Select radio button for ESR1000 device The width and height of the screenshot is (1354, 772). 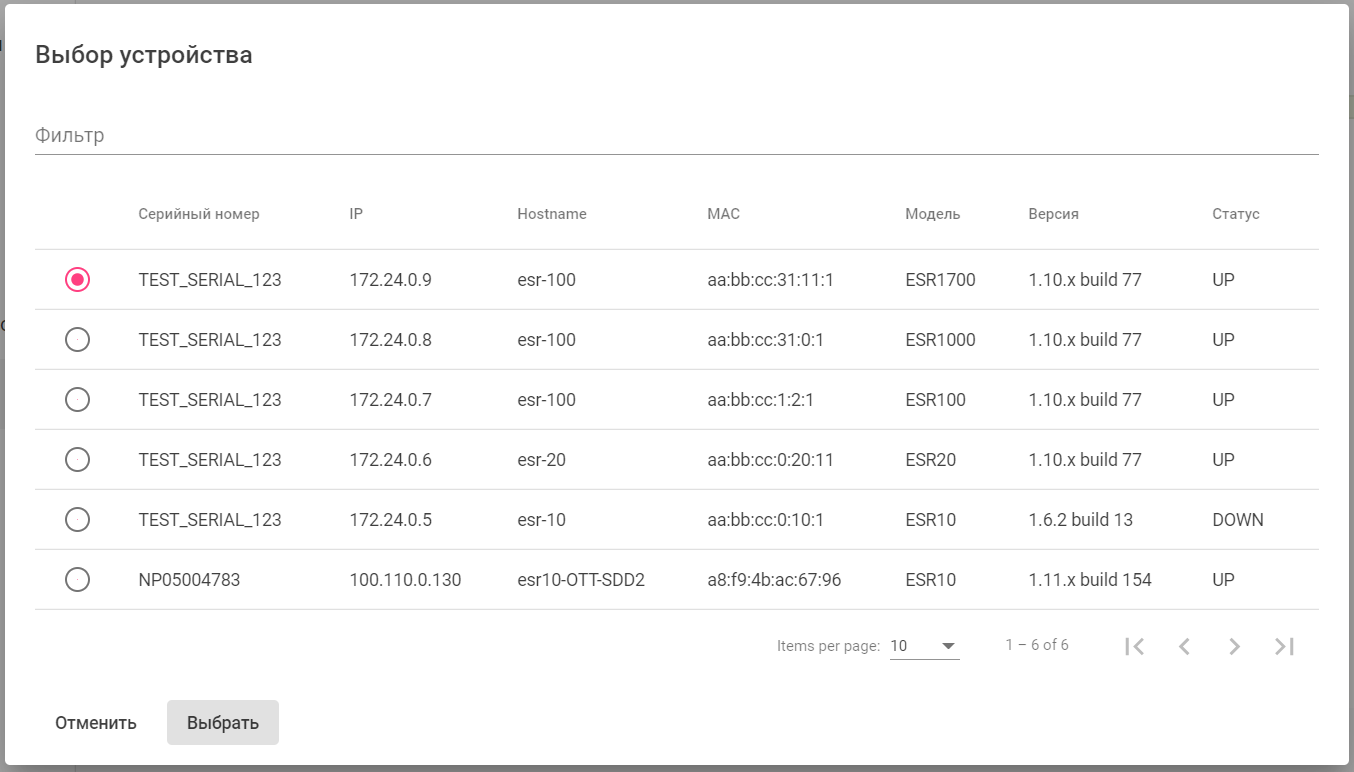[x=77, y=340]
